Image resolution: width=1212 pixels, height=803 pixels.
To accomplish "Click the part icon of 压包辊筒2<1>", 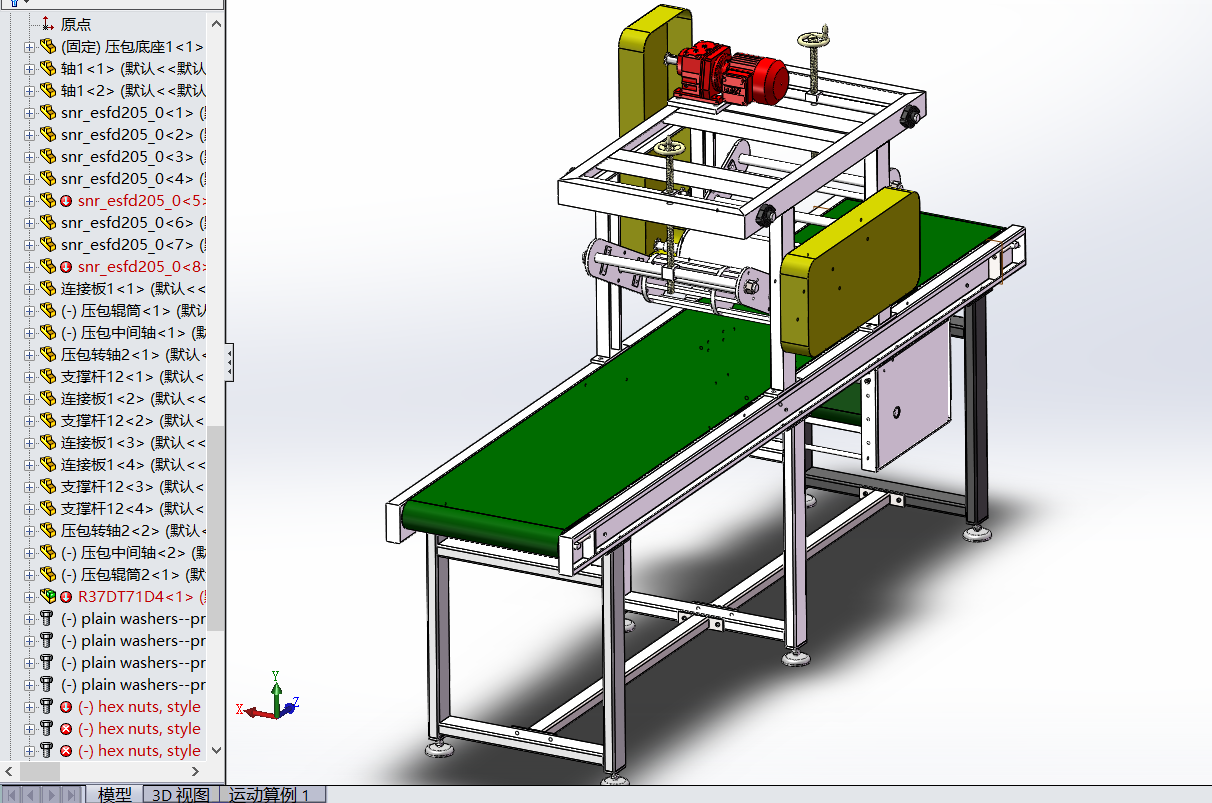I will (x=48, y=574).
